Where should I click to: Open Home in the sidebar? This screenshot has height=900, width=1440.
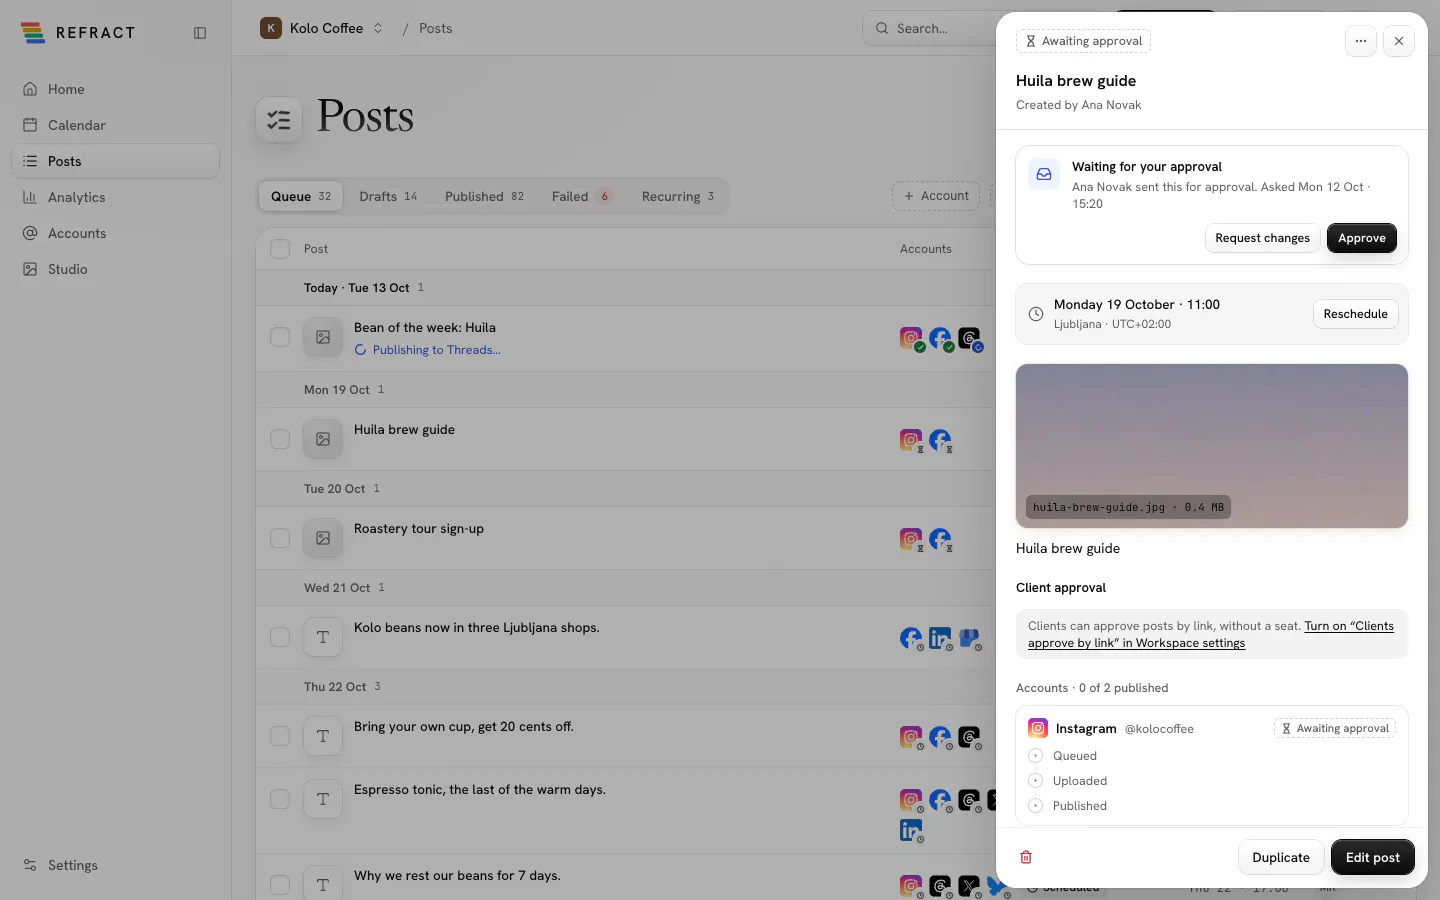(x=115, y=89)
